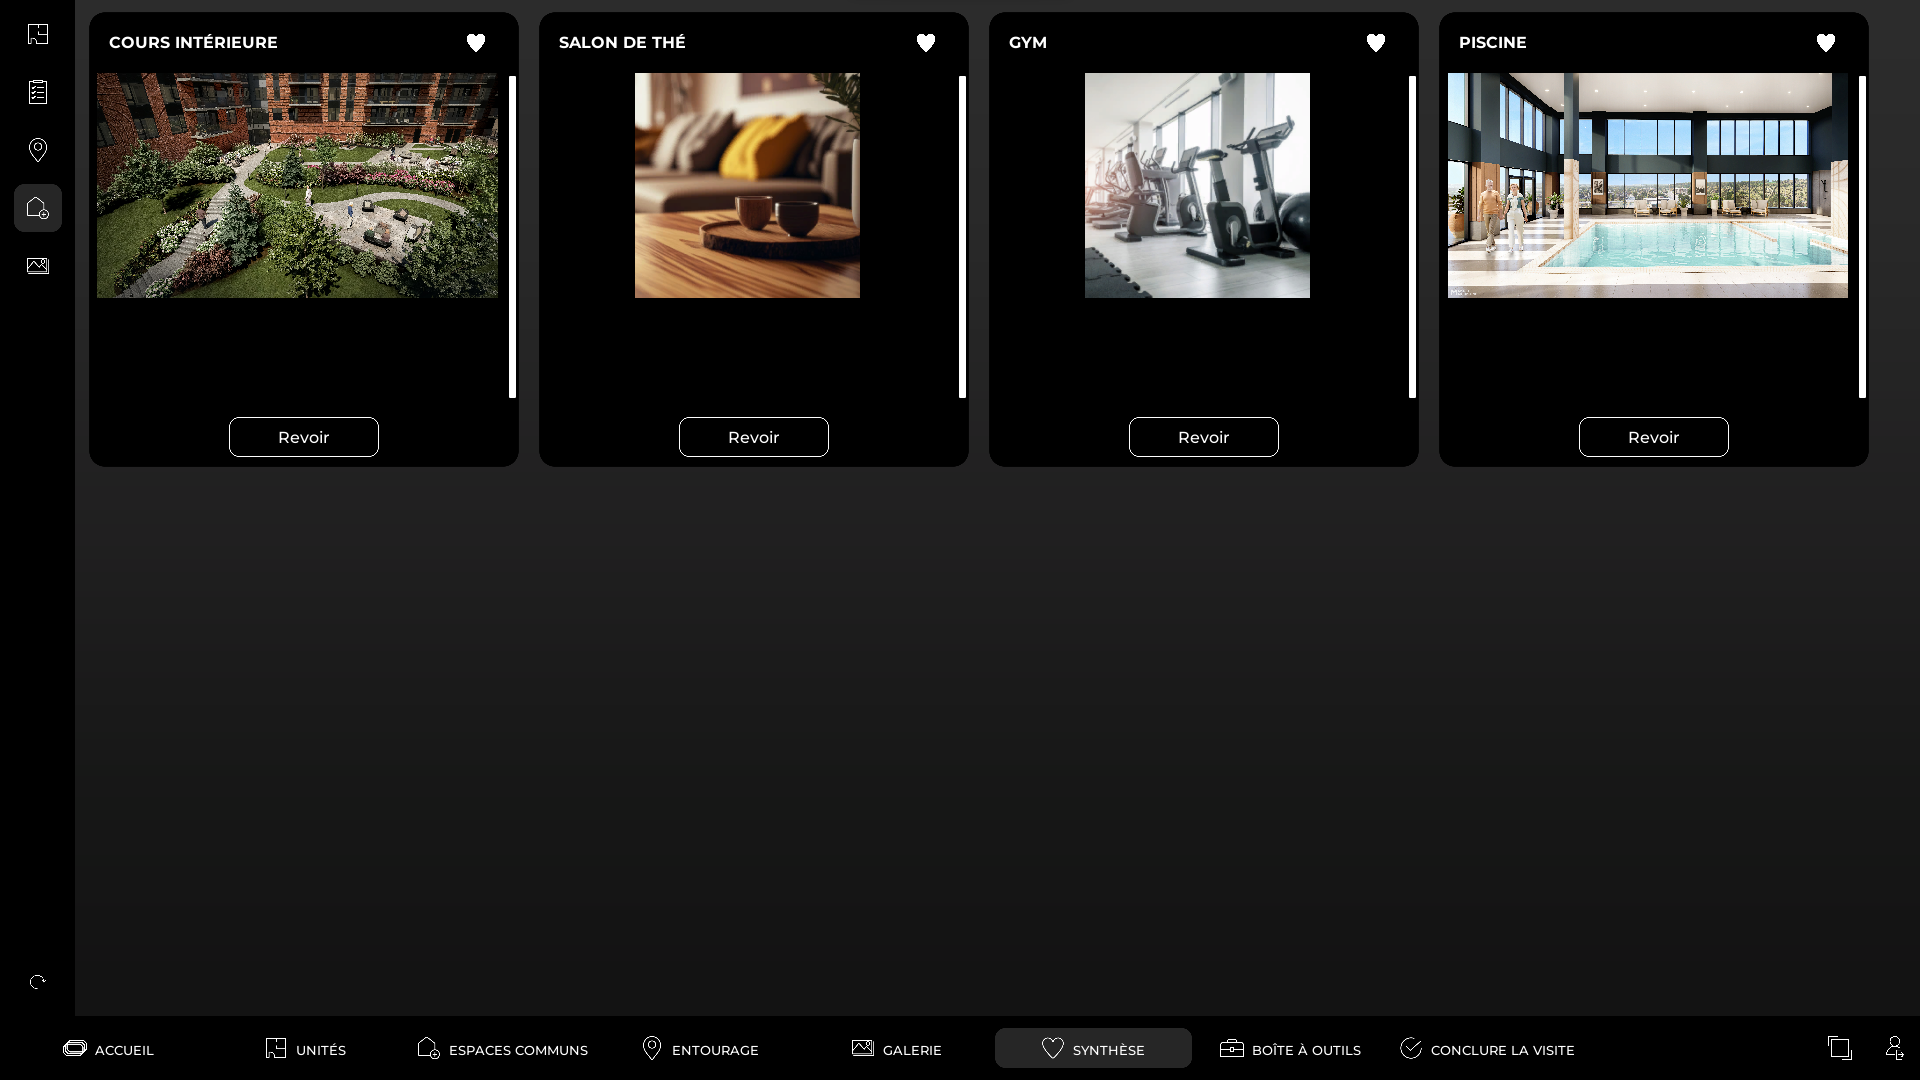The width and height of the screenshot is (1920, 1080).
Task: Open Espaces Communs in bottom navigation
Action: 502,1049
